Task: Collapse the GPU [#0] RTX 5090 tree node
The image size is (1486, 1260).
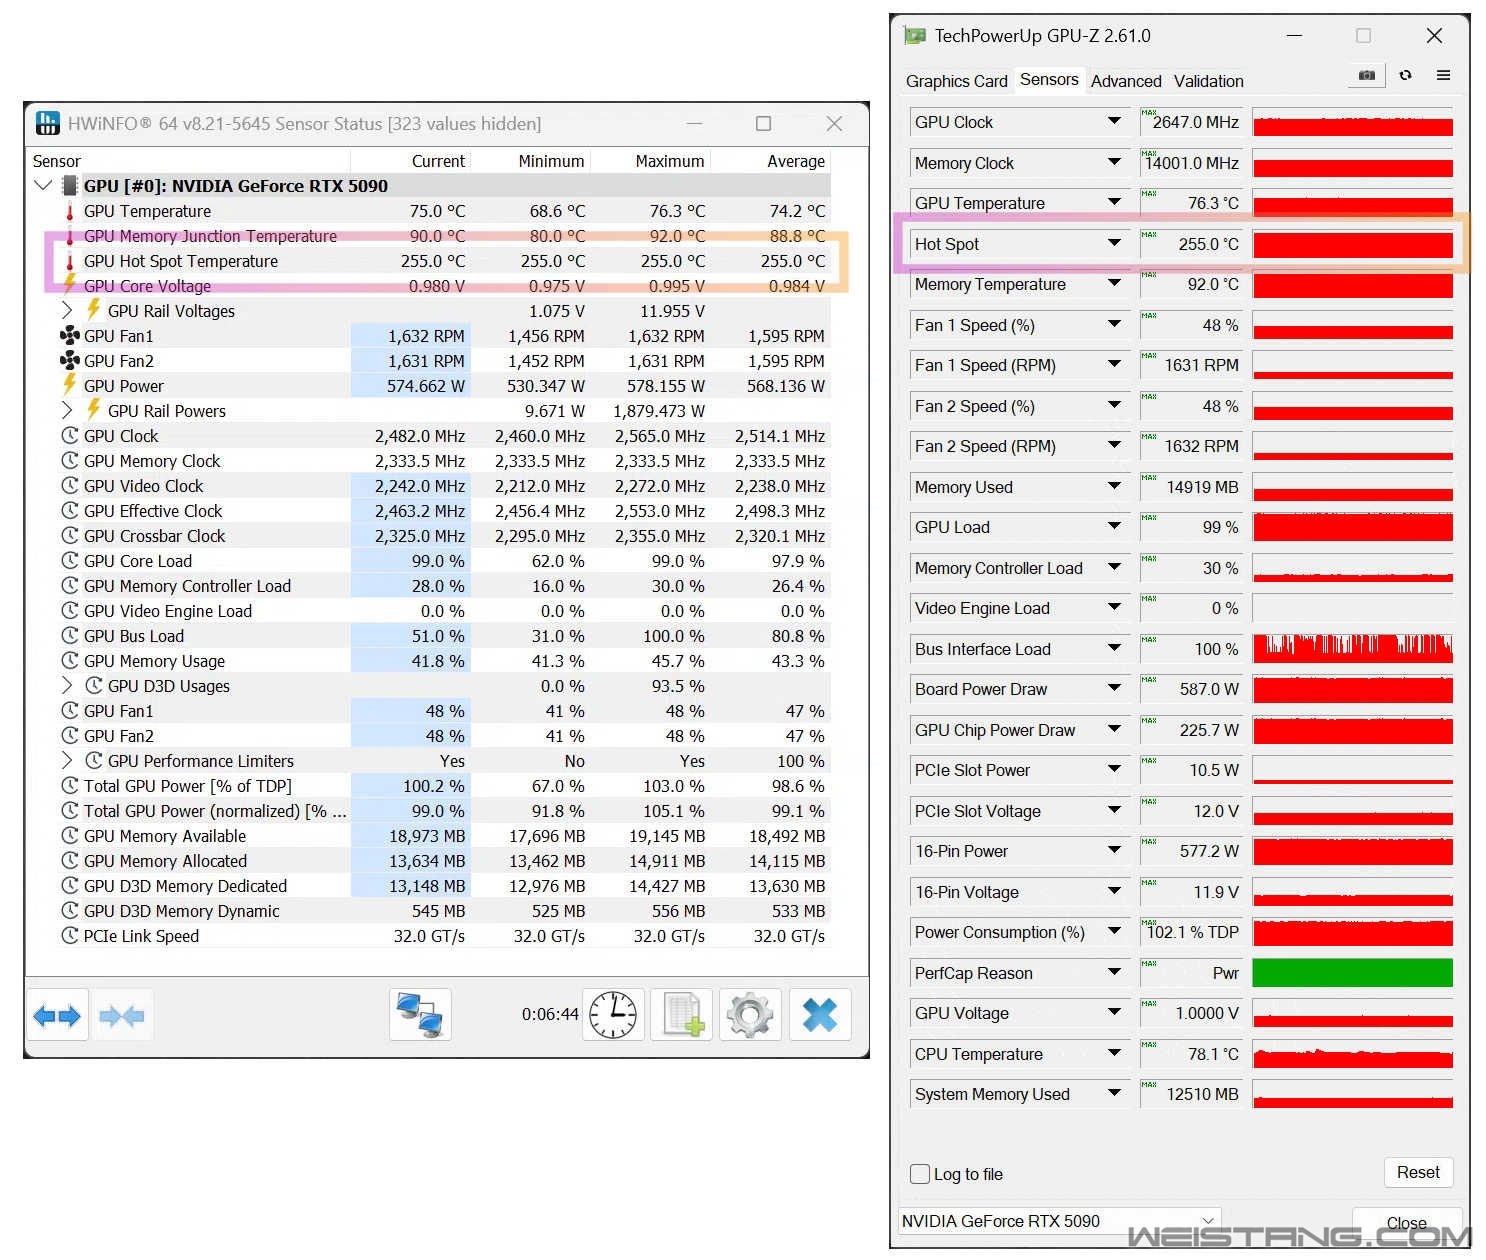Action: 43,186
